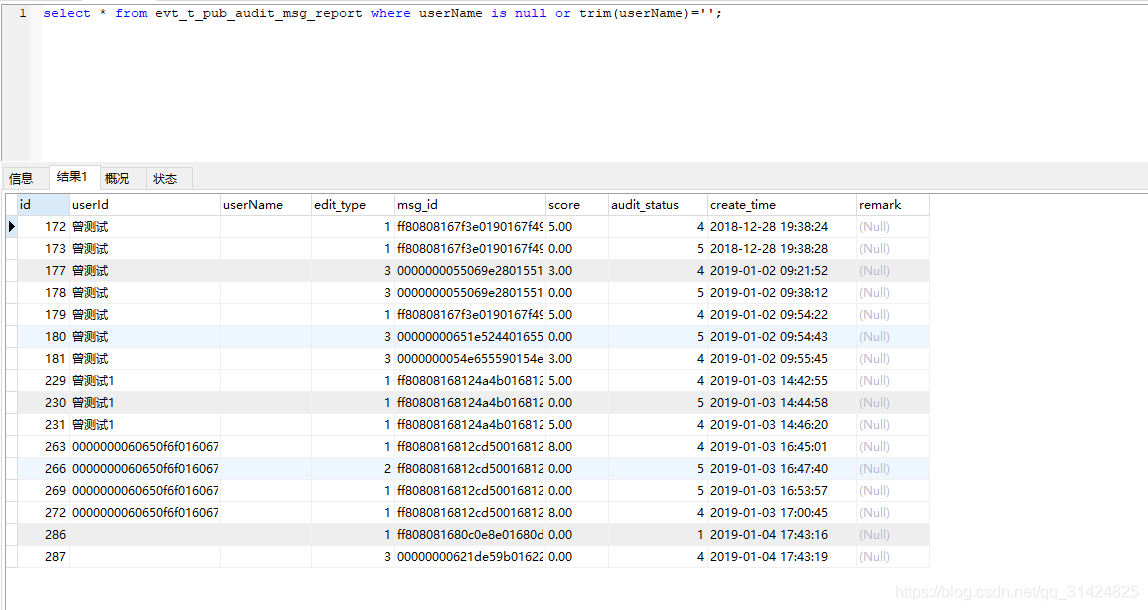
Task: Click the msg_id column header
Action: pyautogui.click(x=470, y=205)
